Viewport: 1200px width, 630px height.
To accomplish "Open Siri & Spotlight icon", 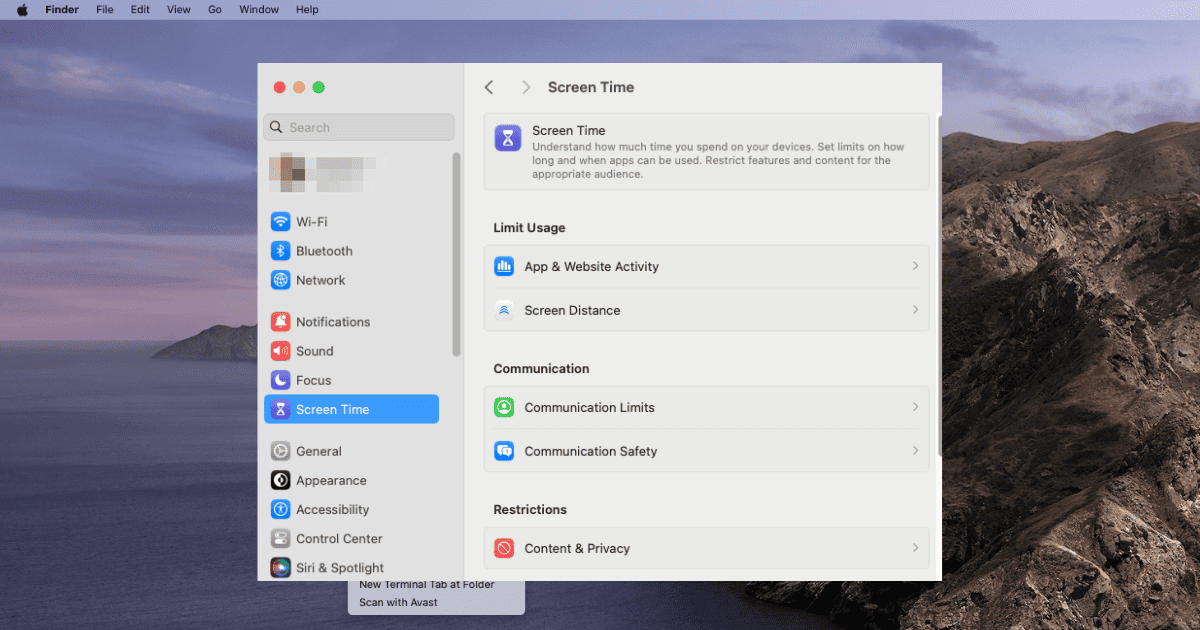I will point(280,568).
